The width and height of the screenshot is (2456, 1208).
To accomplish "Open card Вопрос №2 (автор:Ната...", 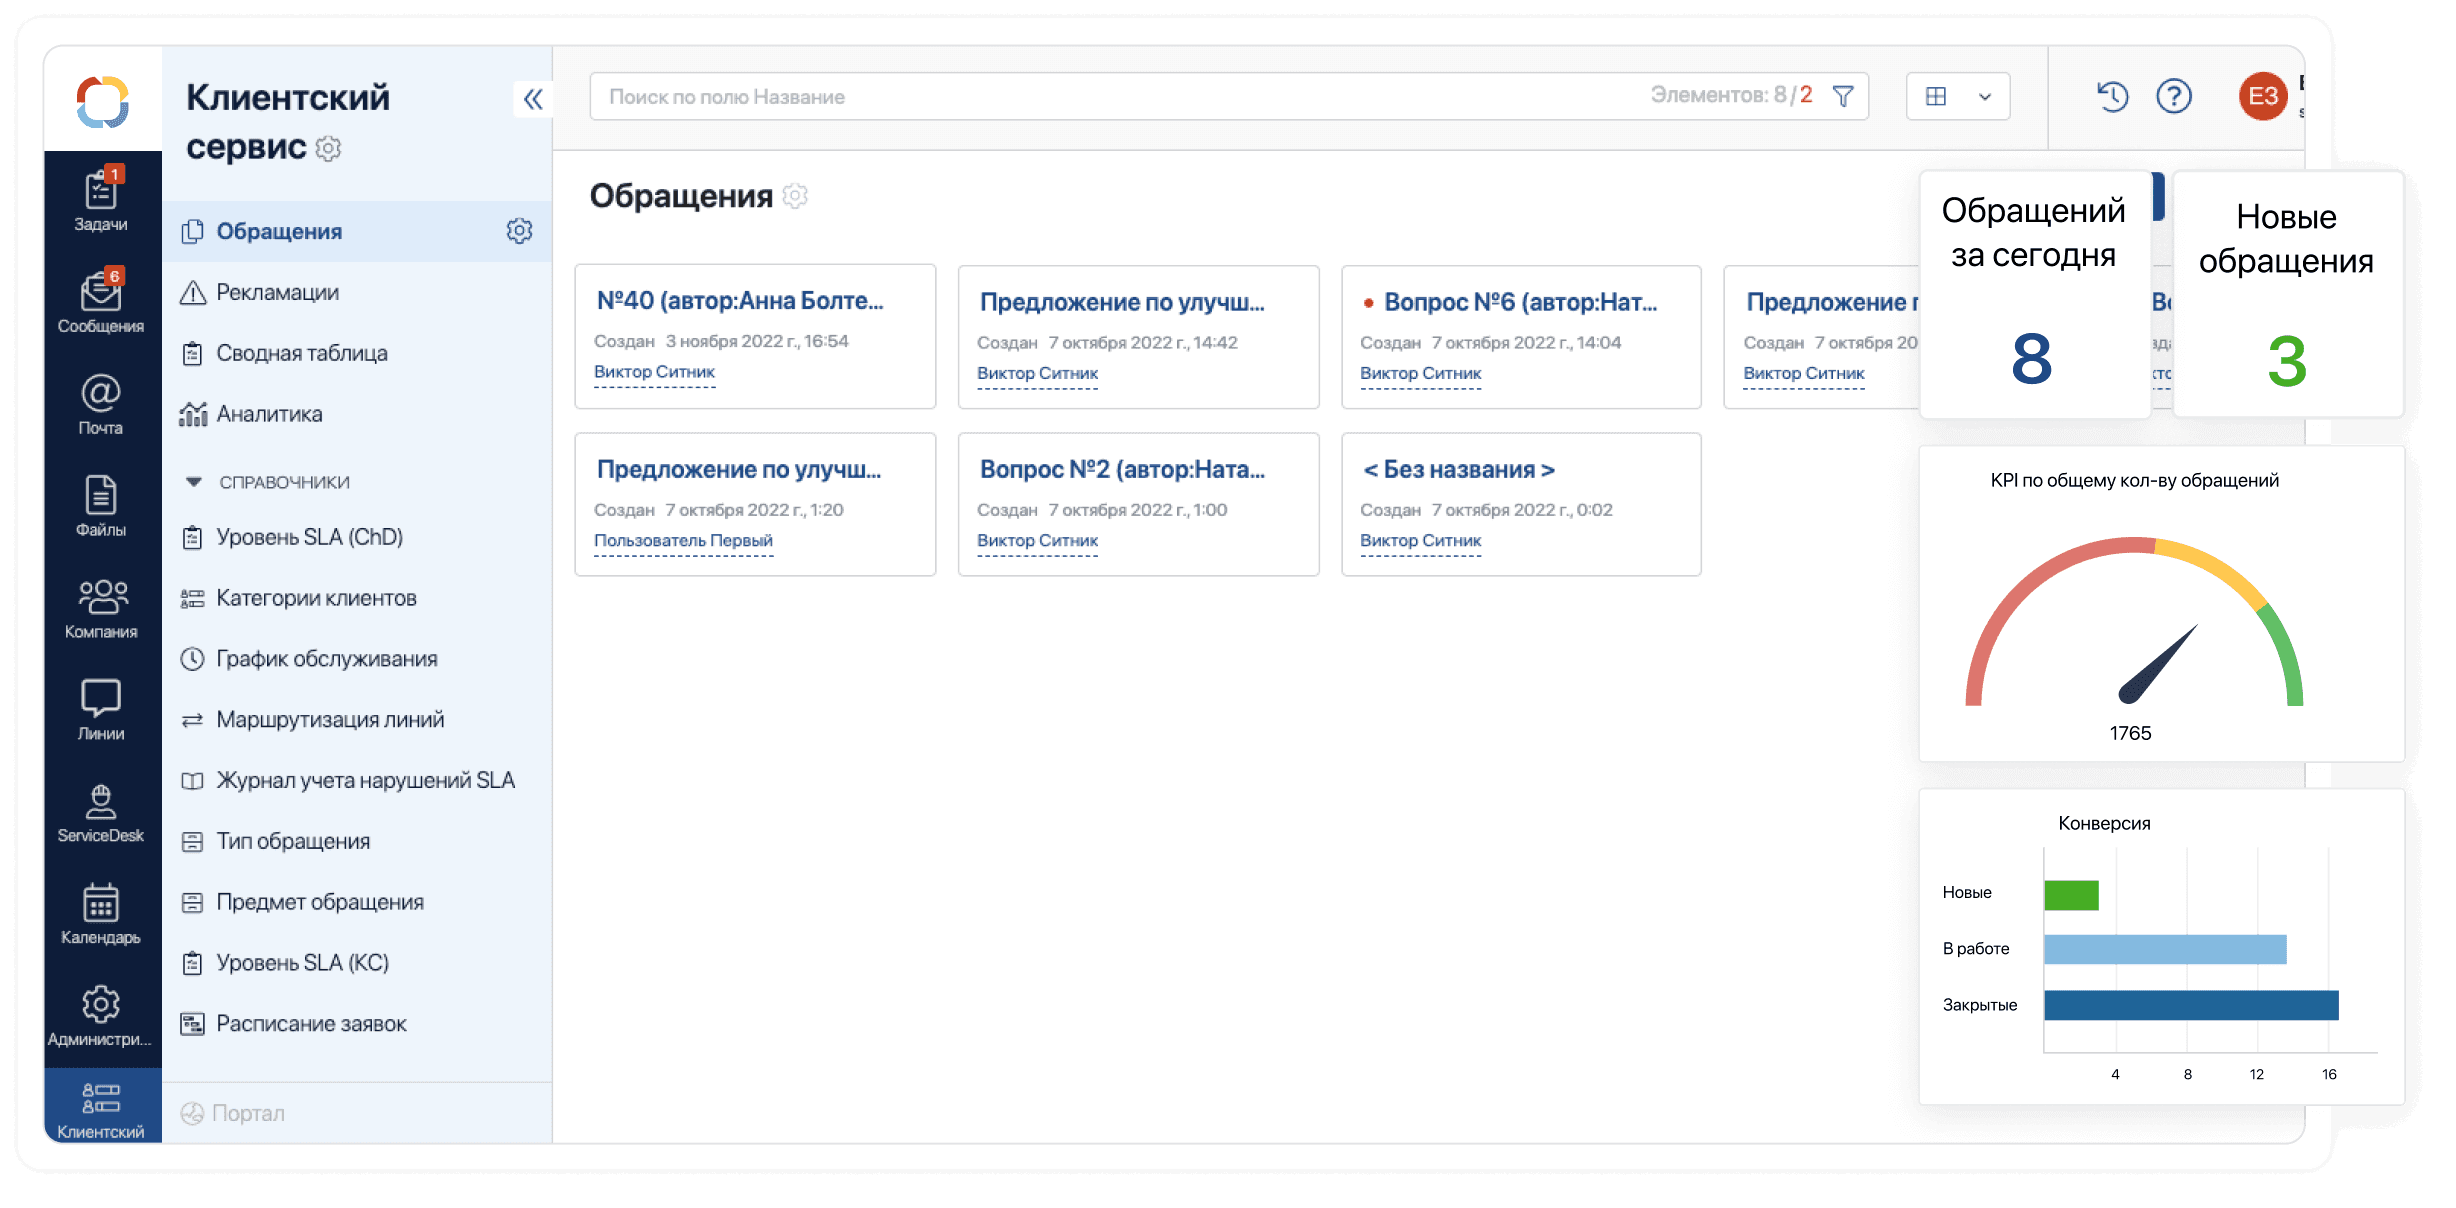I will click(1138, 504).
